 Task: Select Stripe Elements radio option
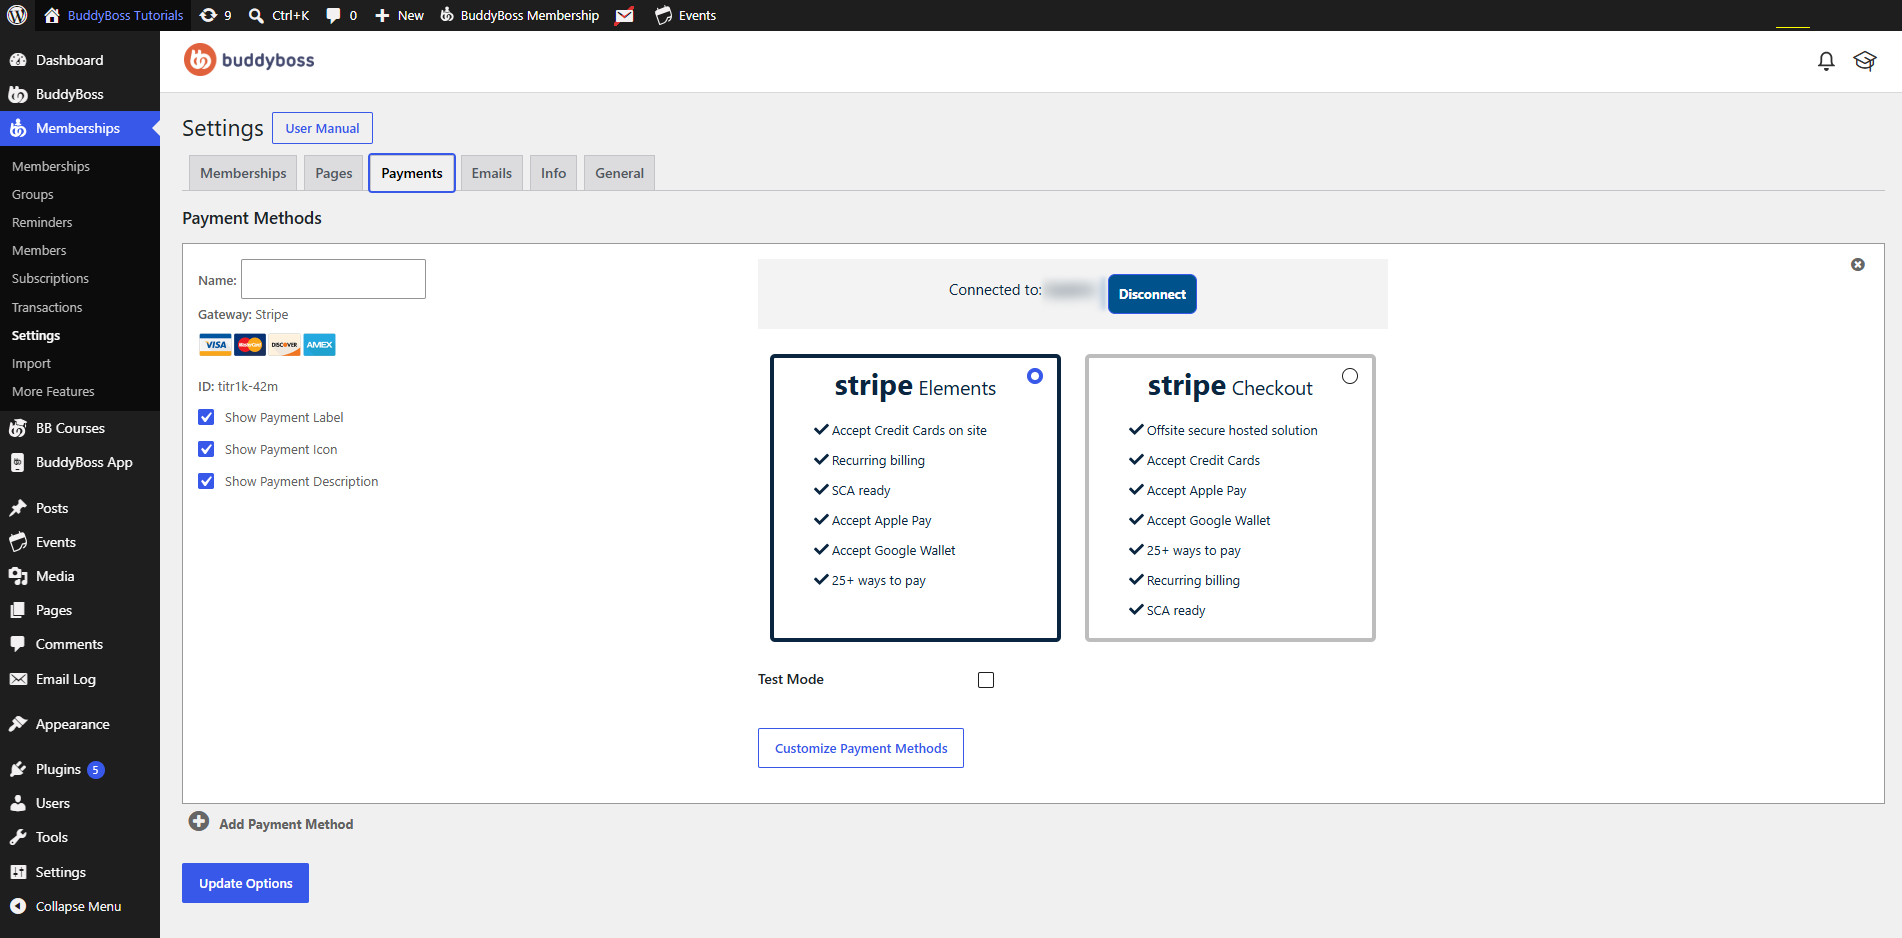[1035, 376]
